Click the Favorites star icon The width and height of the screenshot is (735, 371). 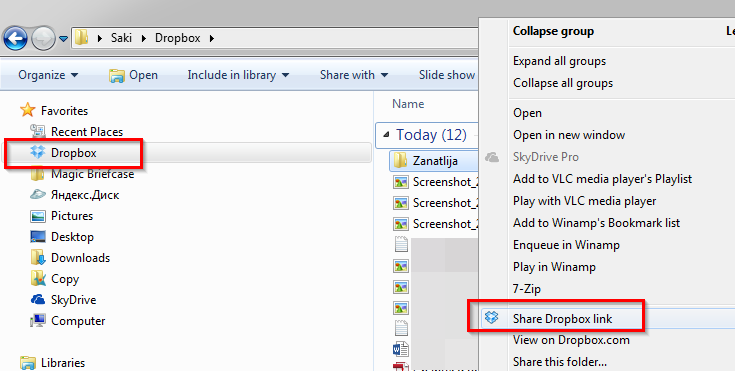(28, 110)
